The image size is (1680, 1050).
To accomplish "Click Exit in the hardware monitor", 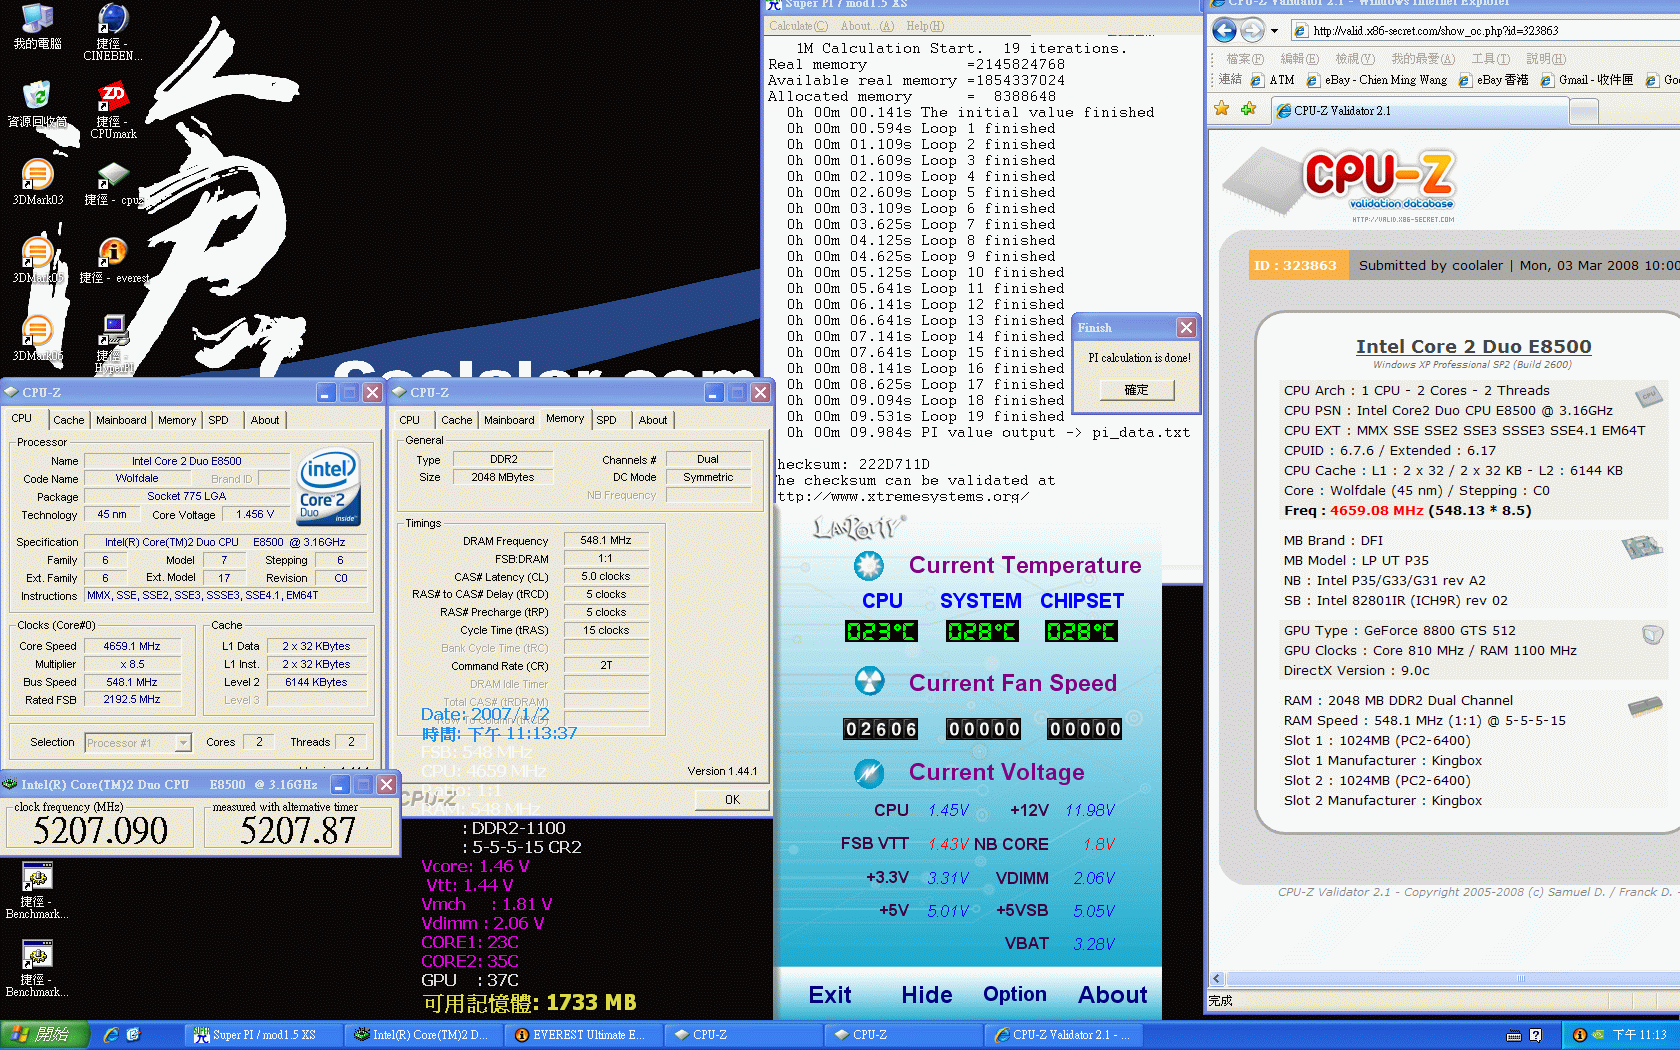I will click(x=830, y=995).
